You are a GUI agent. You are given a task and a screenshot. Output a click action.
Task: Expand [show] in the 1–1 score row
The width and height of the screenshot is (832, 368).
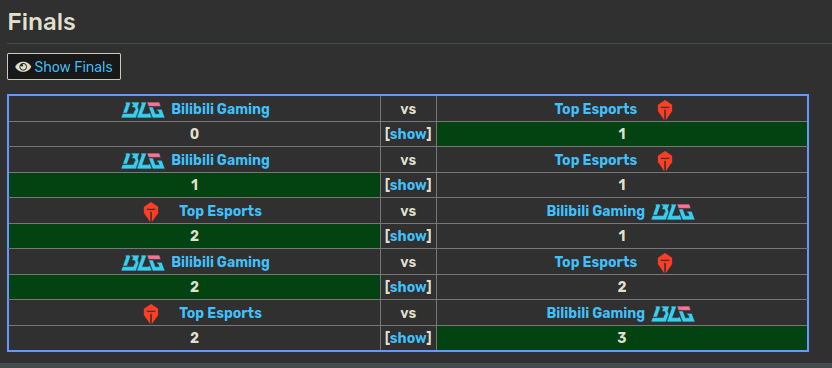(x=408, y=185)
